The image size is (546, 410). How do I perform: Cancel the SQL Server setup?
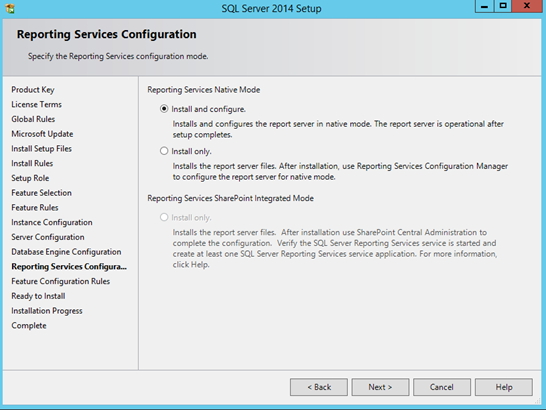[x=442, y=387]
